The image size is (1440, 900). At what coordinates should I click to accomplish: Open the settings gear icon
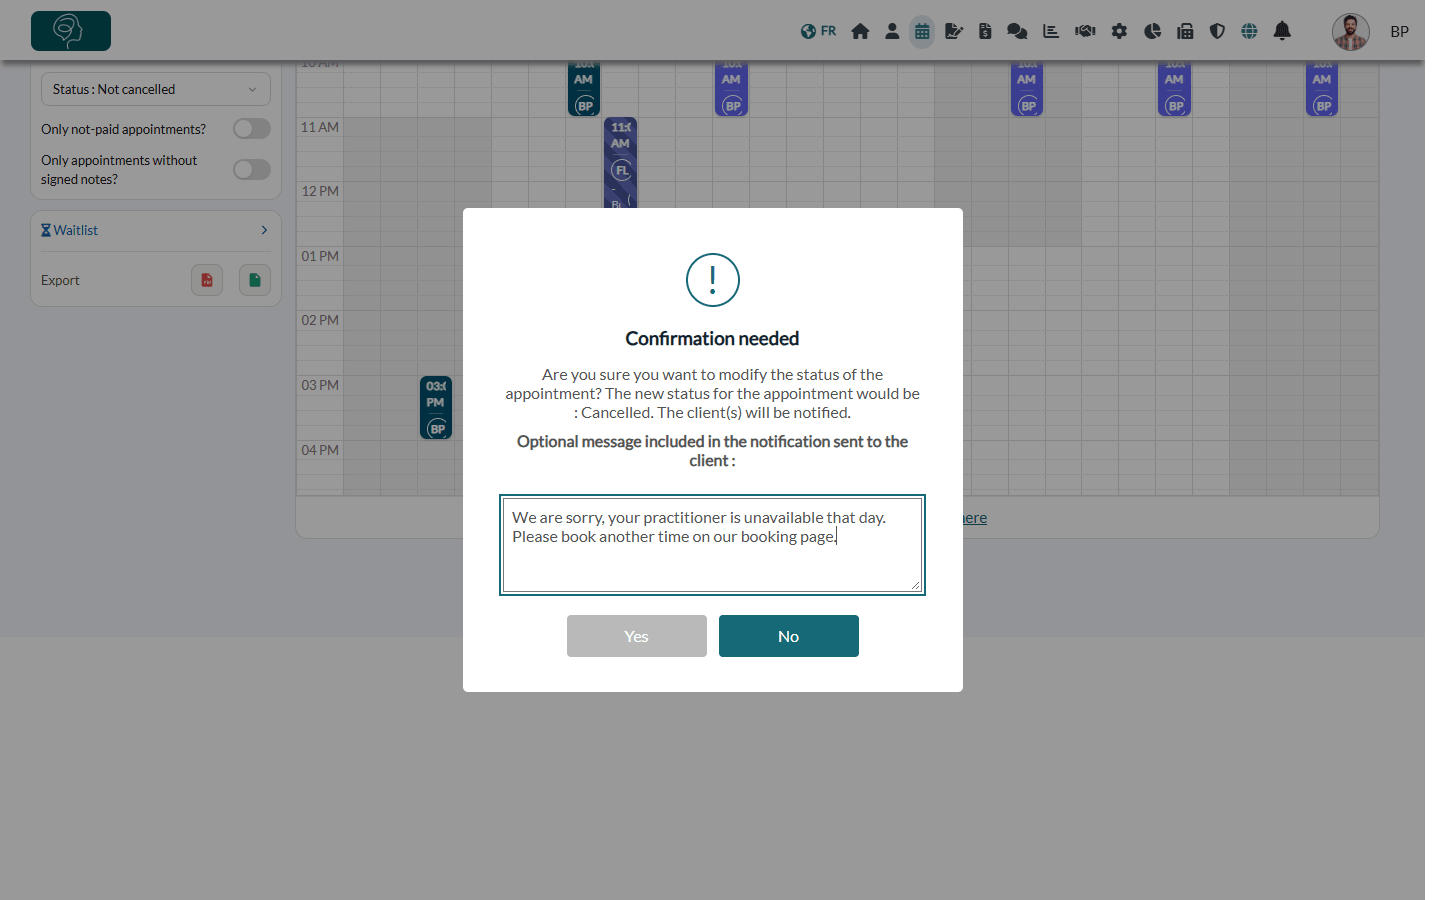coord(1119,31)
